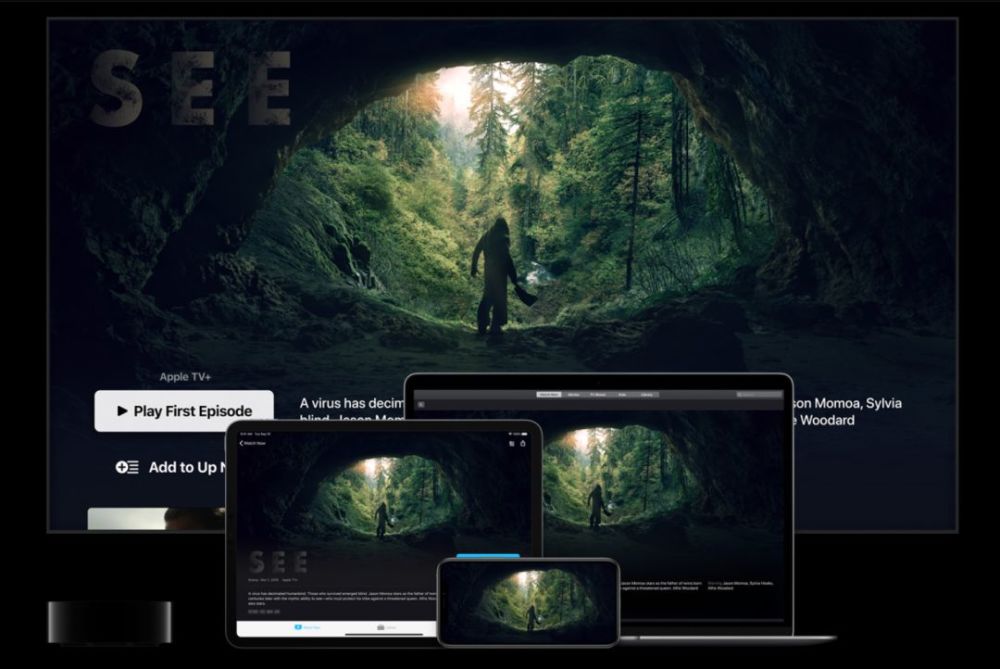Click the Add to Up Next icon
Viewport: 1000px width, 669px height.
[127, 467]
